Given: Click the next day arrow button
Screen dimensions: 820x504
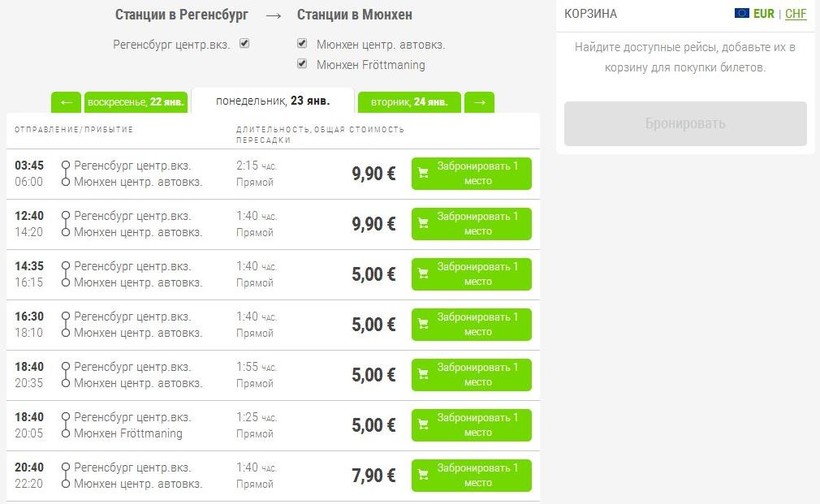Looking at the screenshot, I should point(479,102).
